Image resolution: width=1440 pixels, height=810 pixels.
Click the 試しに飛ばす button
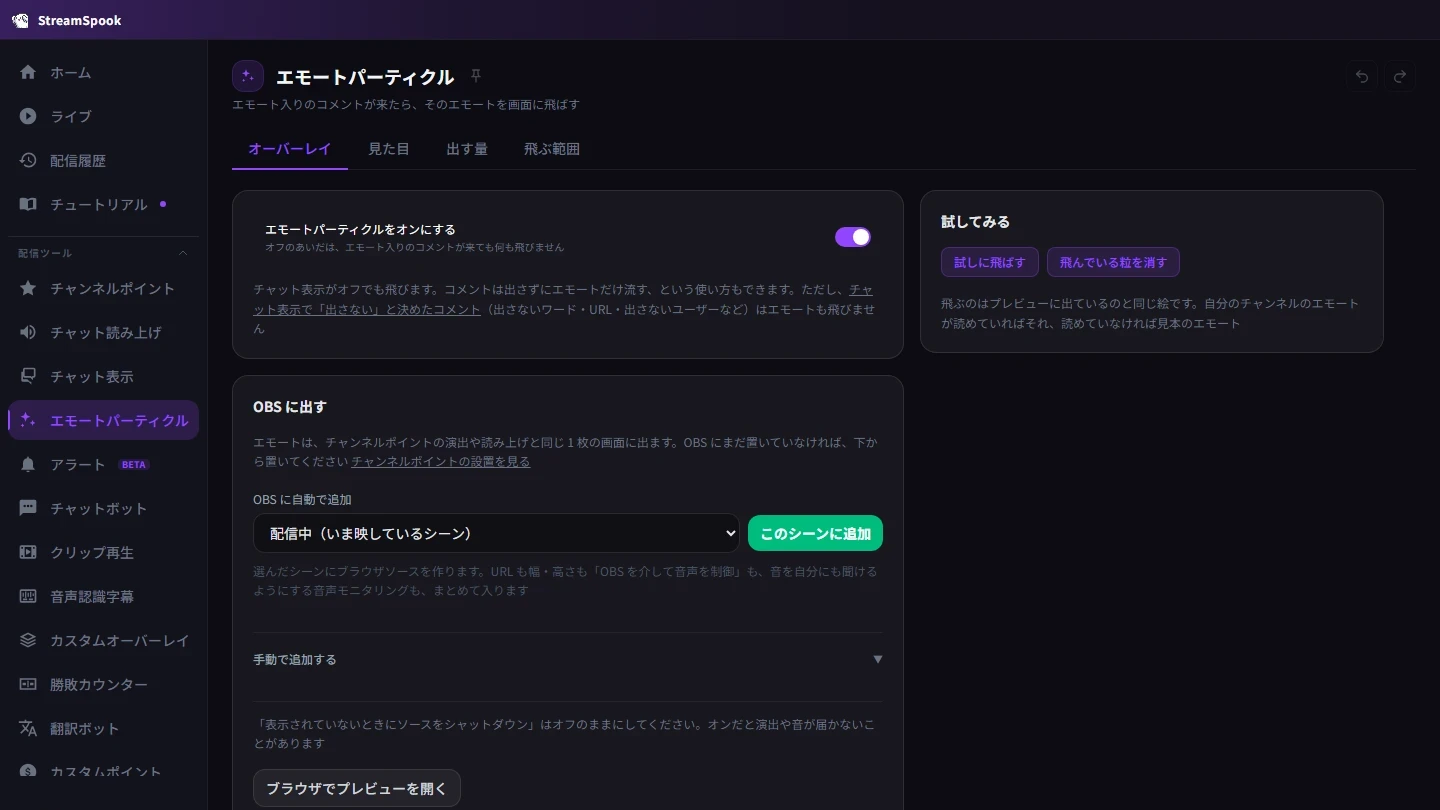point(990,262)
